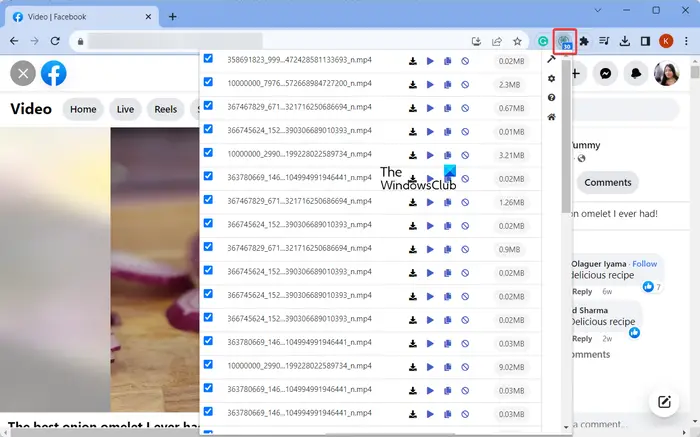Uncheck the 0.01MB file checkbox
The height and width of the screenshot is (437, 700).
coord(208,129)
